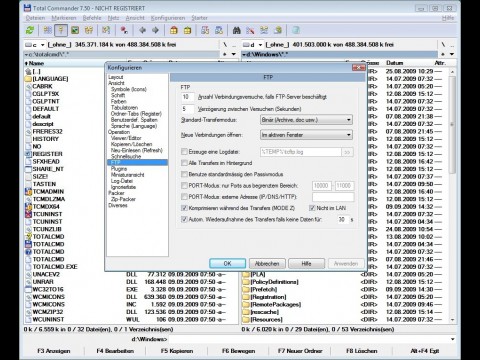
Task: Select 'Zip-Packer' in configuration tree
Action: point(123,199)
